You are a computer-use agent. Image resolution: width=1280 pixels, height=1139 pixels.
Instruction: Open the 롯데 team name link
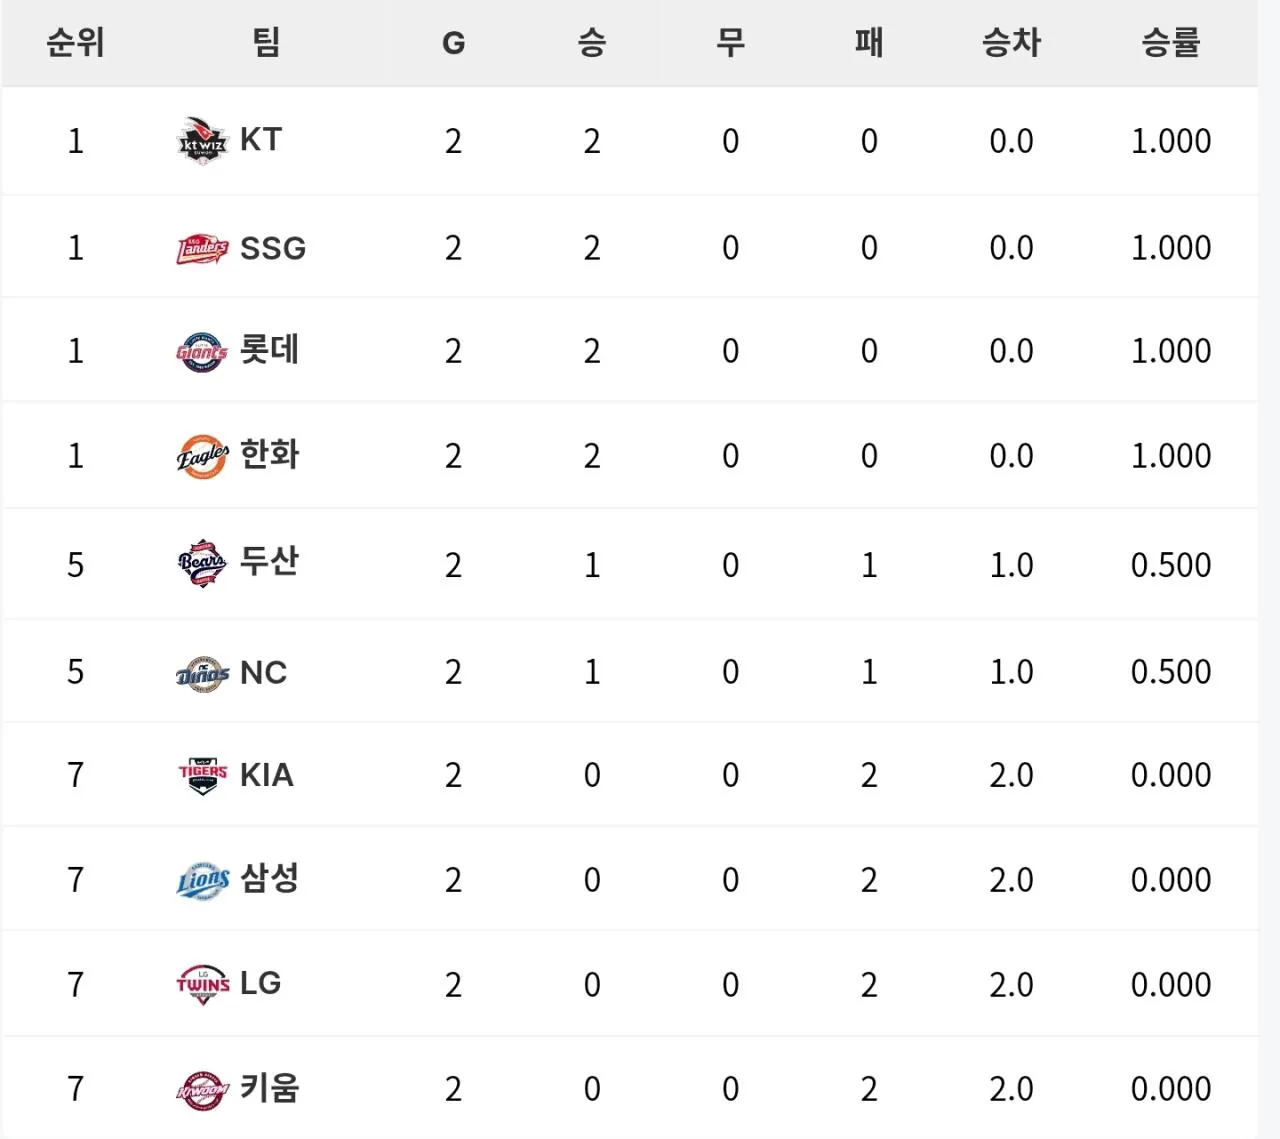269,350
